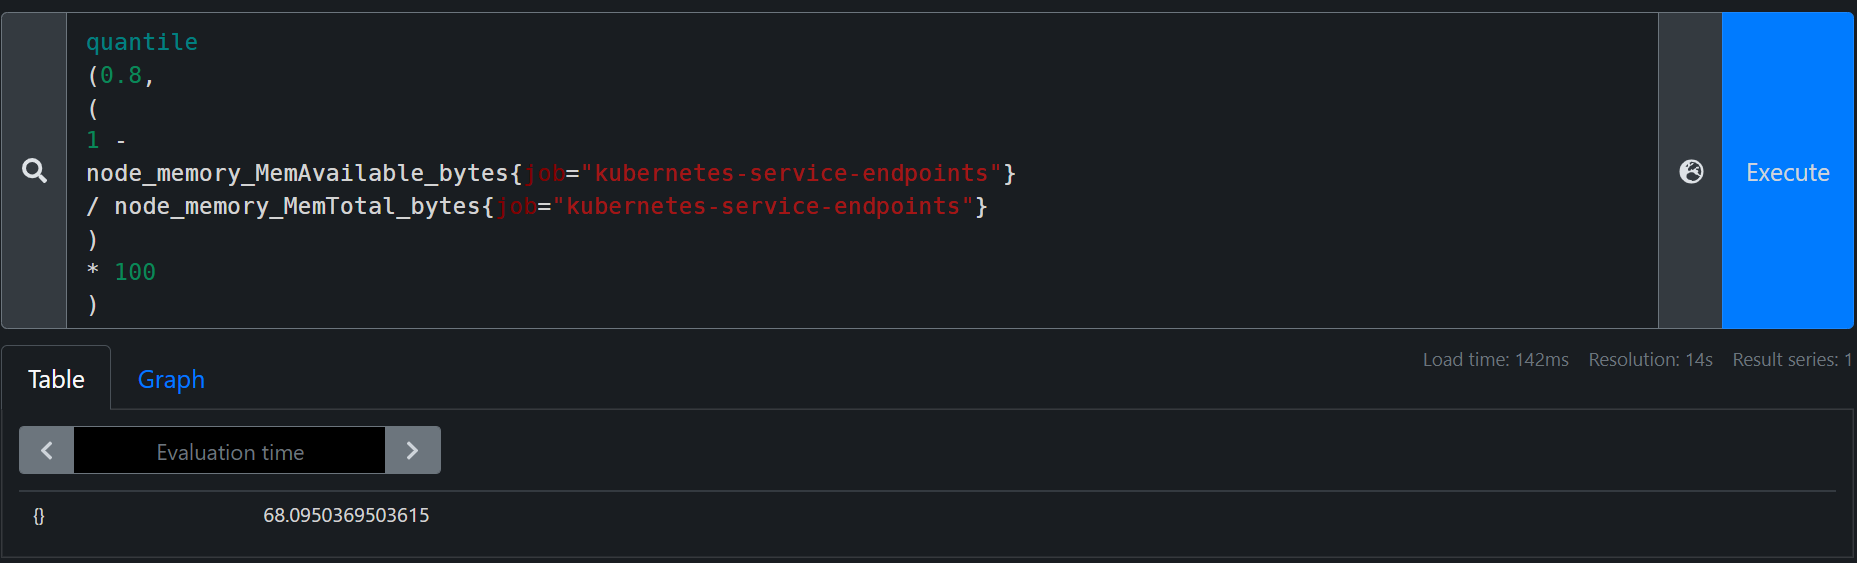Click the empty {} series label

tap(39, 516)
